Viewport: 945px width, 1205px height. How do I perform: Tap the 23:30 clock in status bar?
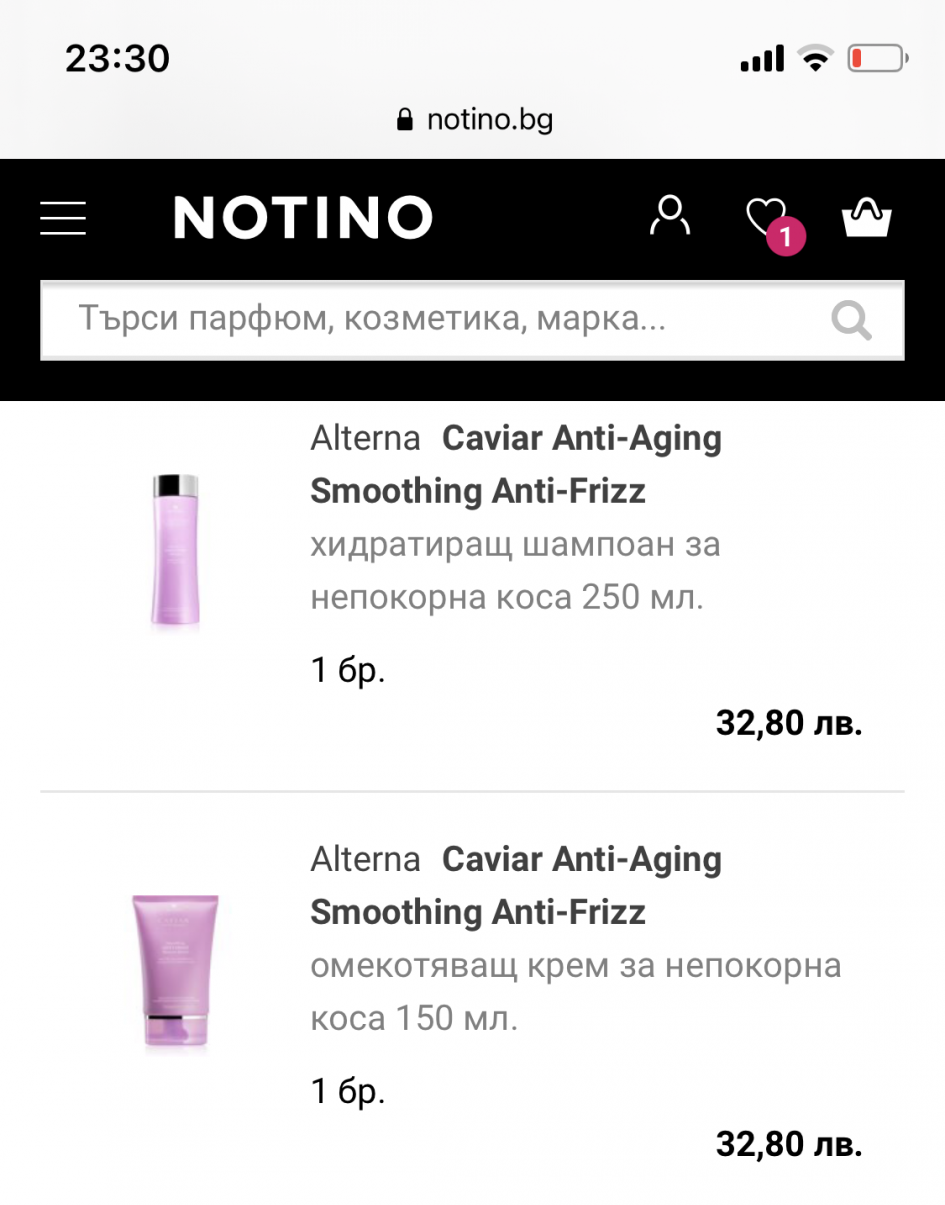tap(117, 59)
